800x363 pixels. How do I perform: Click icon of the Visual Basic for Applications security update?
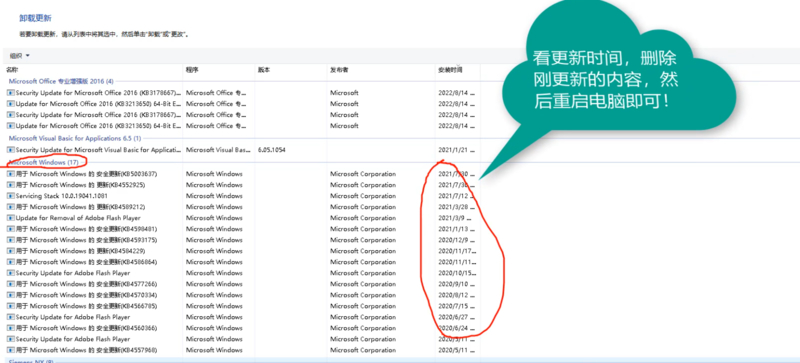(11, 150)
